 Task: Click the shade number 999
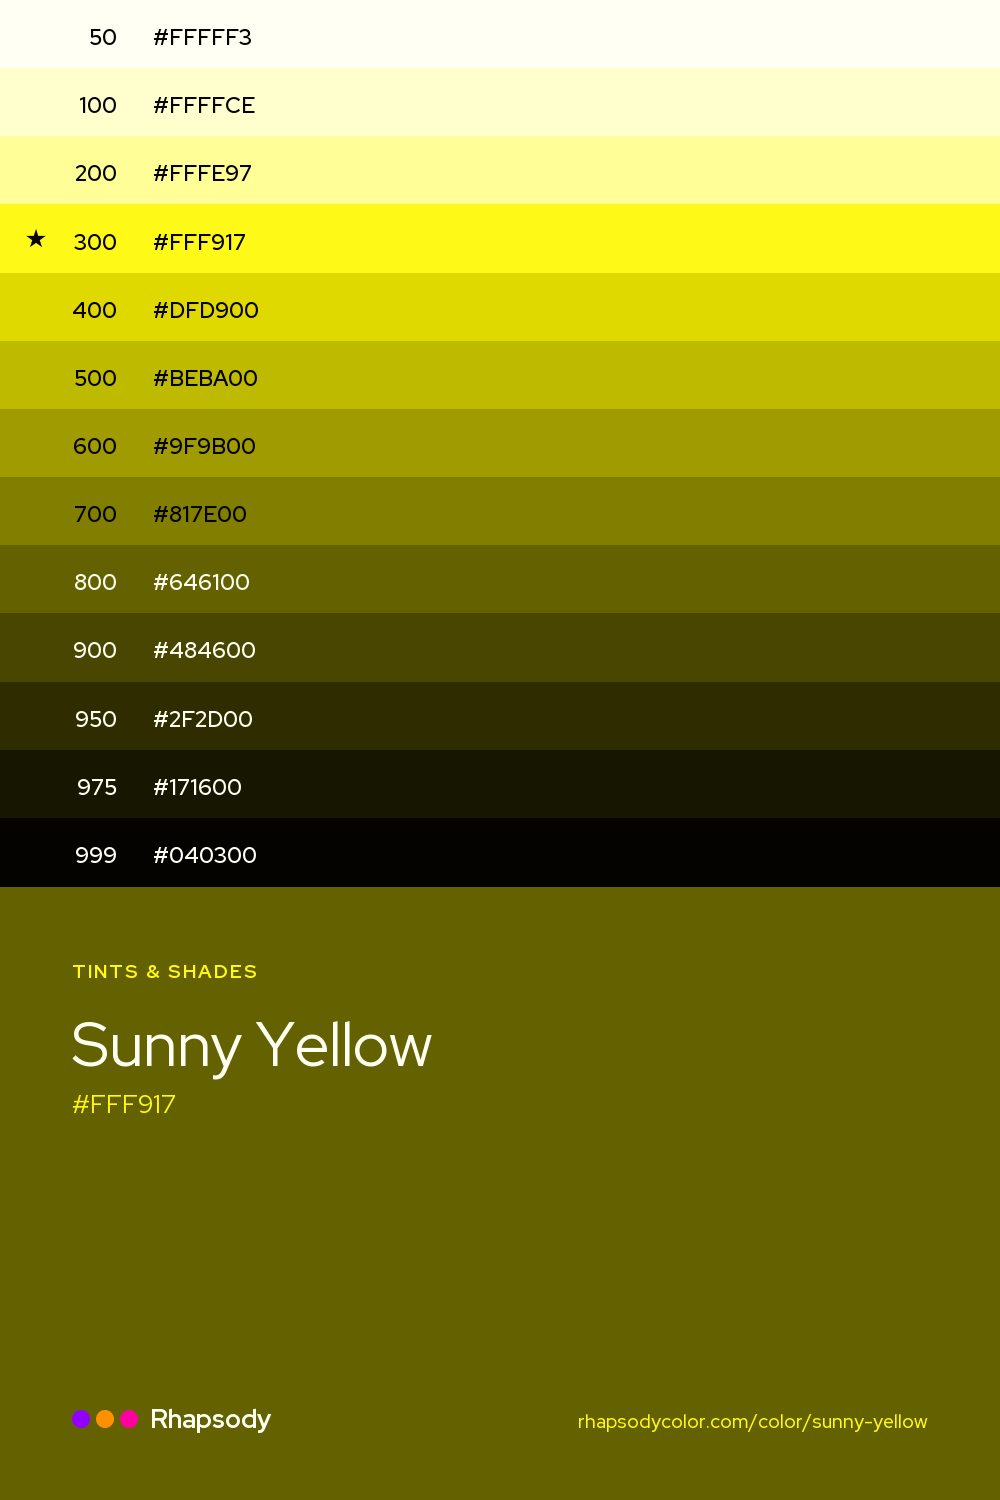pyautogui.click(x=96, y=855)
